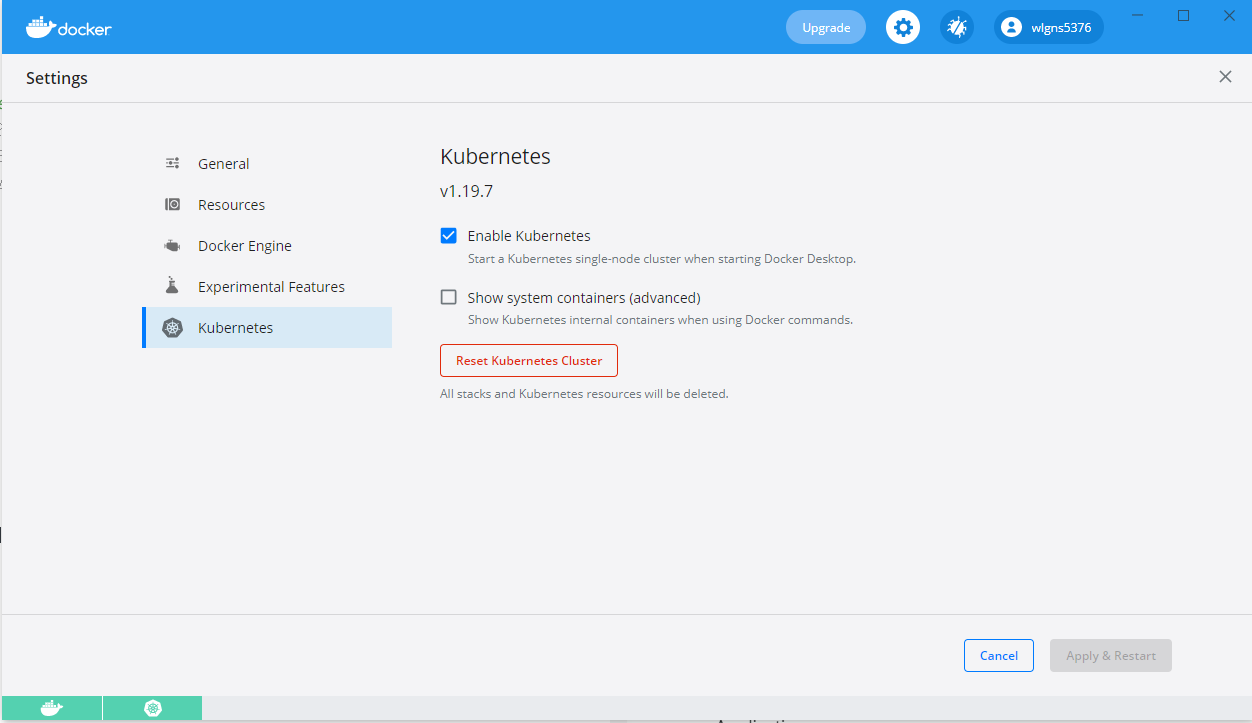Click the Experimental Features flask icon
Image resolution: width=1252 pixels, height=723 pixels.
click(172, 286)
